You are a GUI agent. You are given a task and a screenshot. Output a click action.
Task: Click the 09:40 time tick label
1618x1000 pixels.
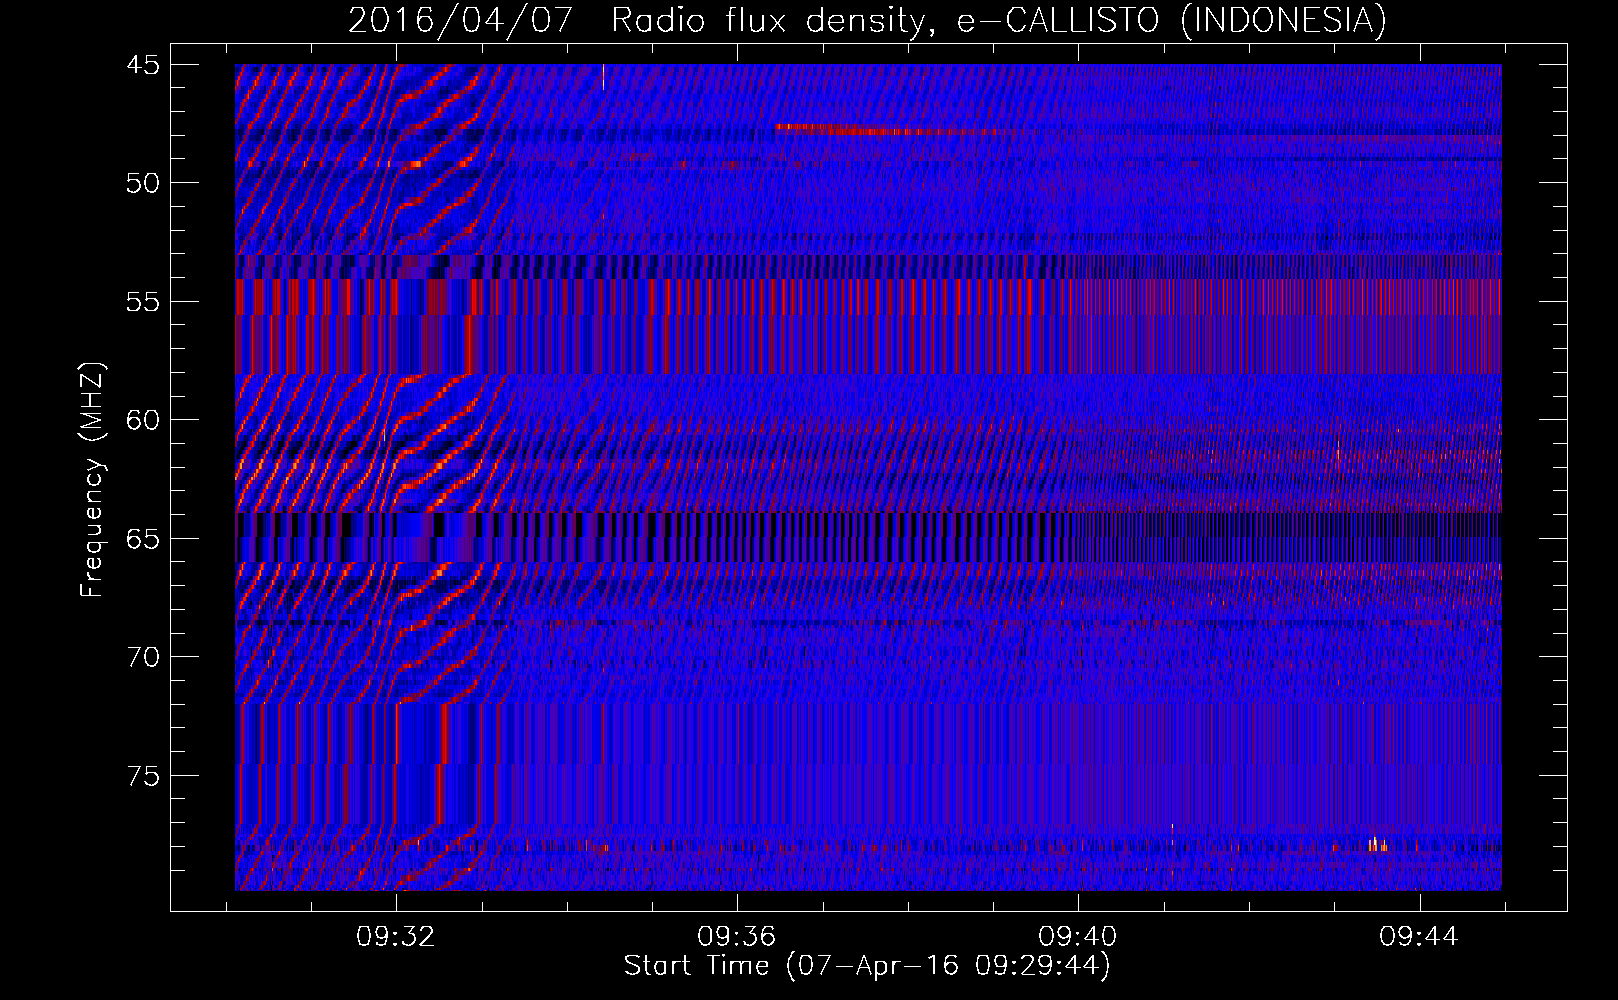[x=1078, y=937]
